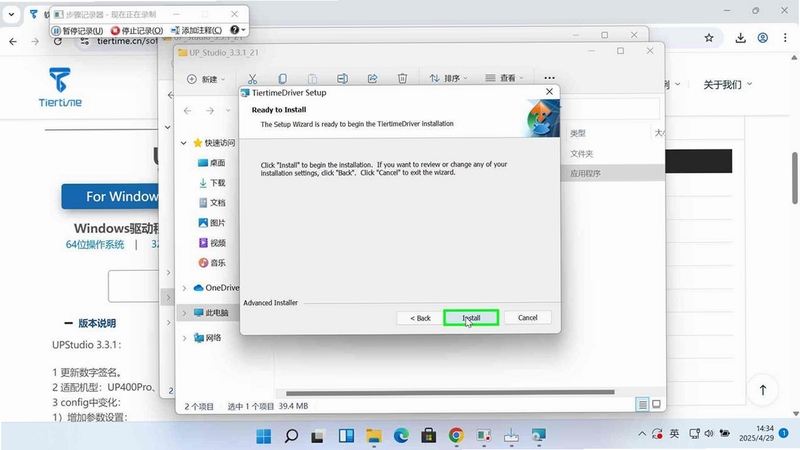The image size is (800, 450).
Task: Open the Chrome profile icon
Action: pos(763,38)
